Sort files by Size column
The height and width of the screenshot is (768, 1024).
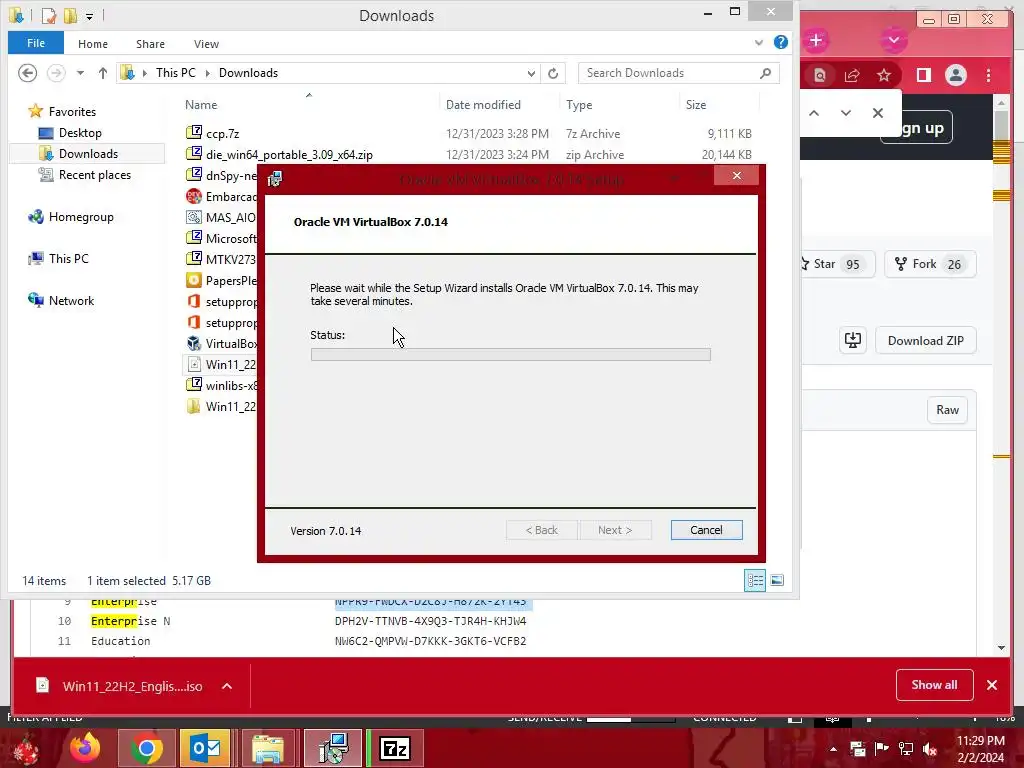point(696,104)
